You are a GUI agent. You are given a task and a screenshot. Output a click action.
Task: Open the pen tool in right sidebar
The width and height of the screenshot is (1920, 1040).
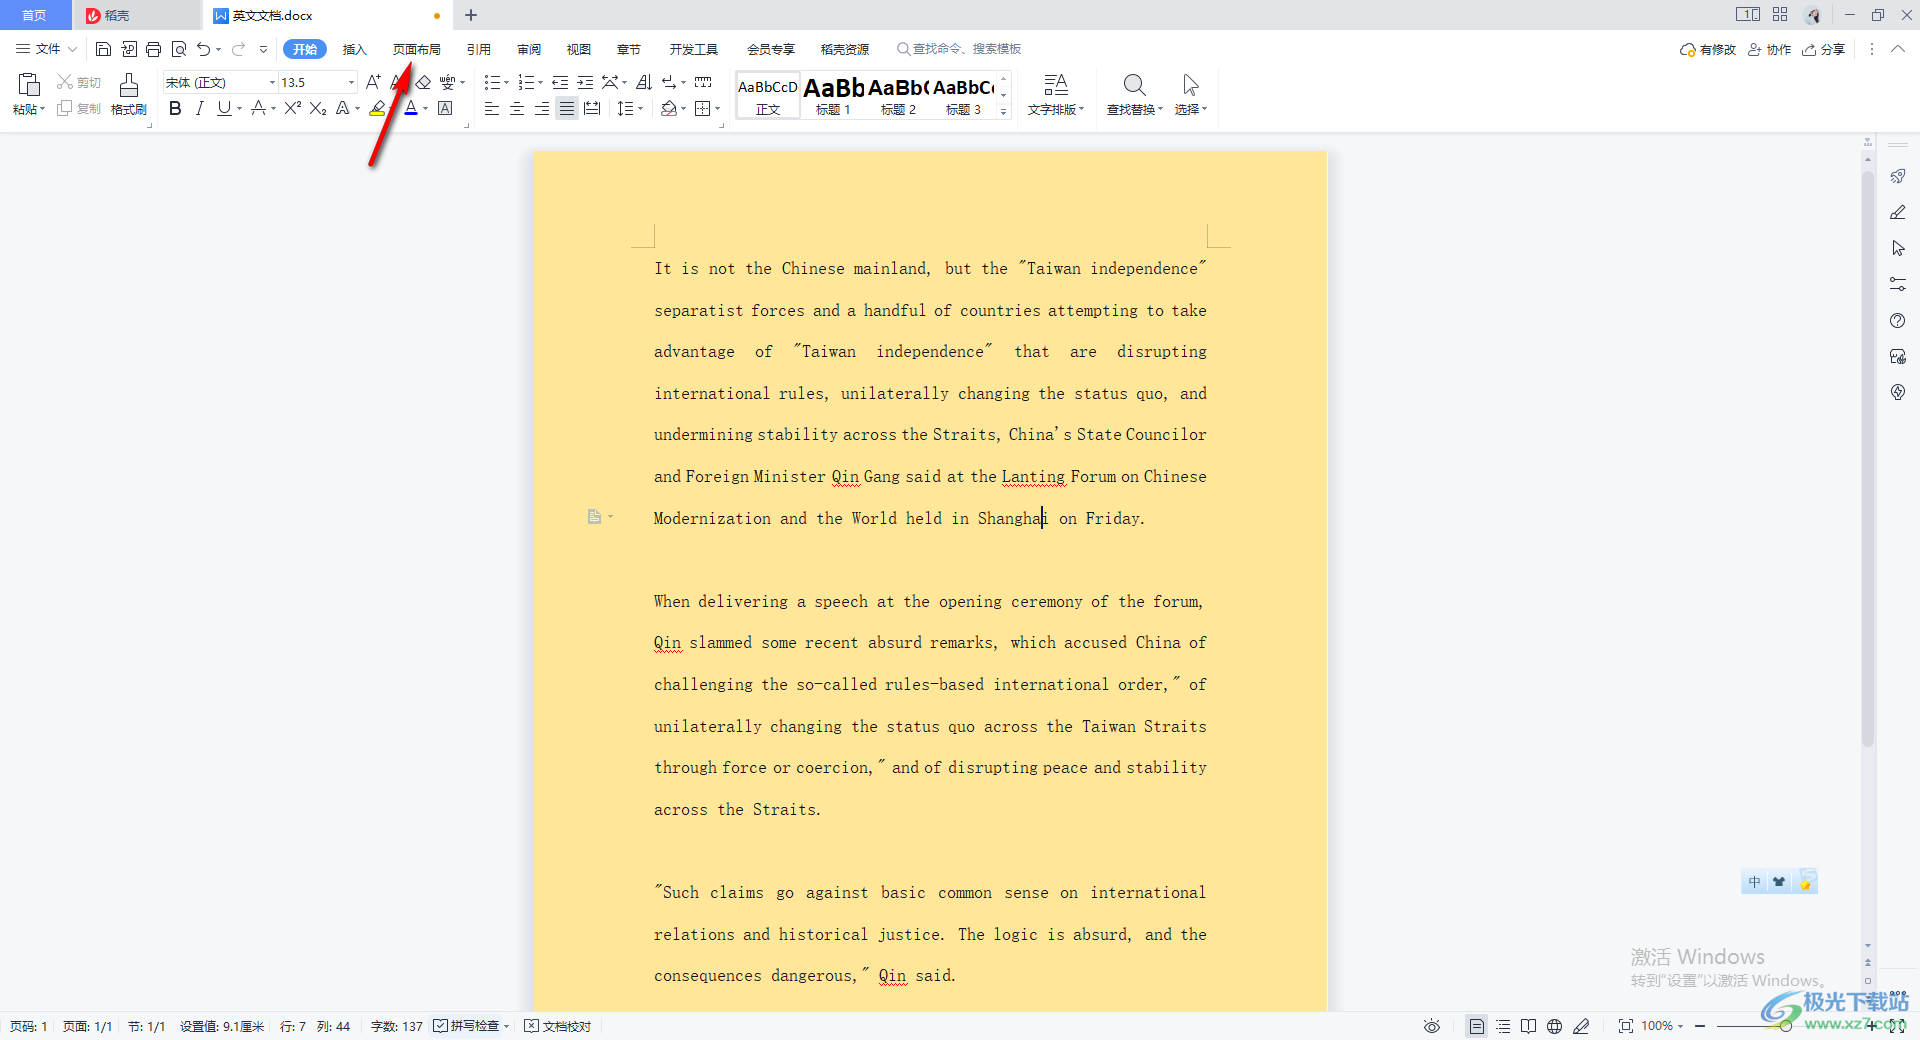point(1898,212)
